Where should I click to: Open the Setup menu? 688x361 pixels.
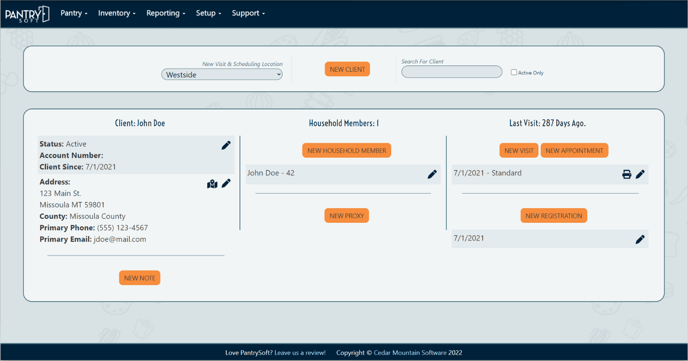pyautogui.click(x=208, y=13)
